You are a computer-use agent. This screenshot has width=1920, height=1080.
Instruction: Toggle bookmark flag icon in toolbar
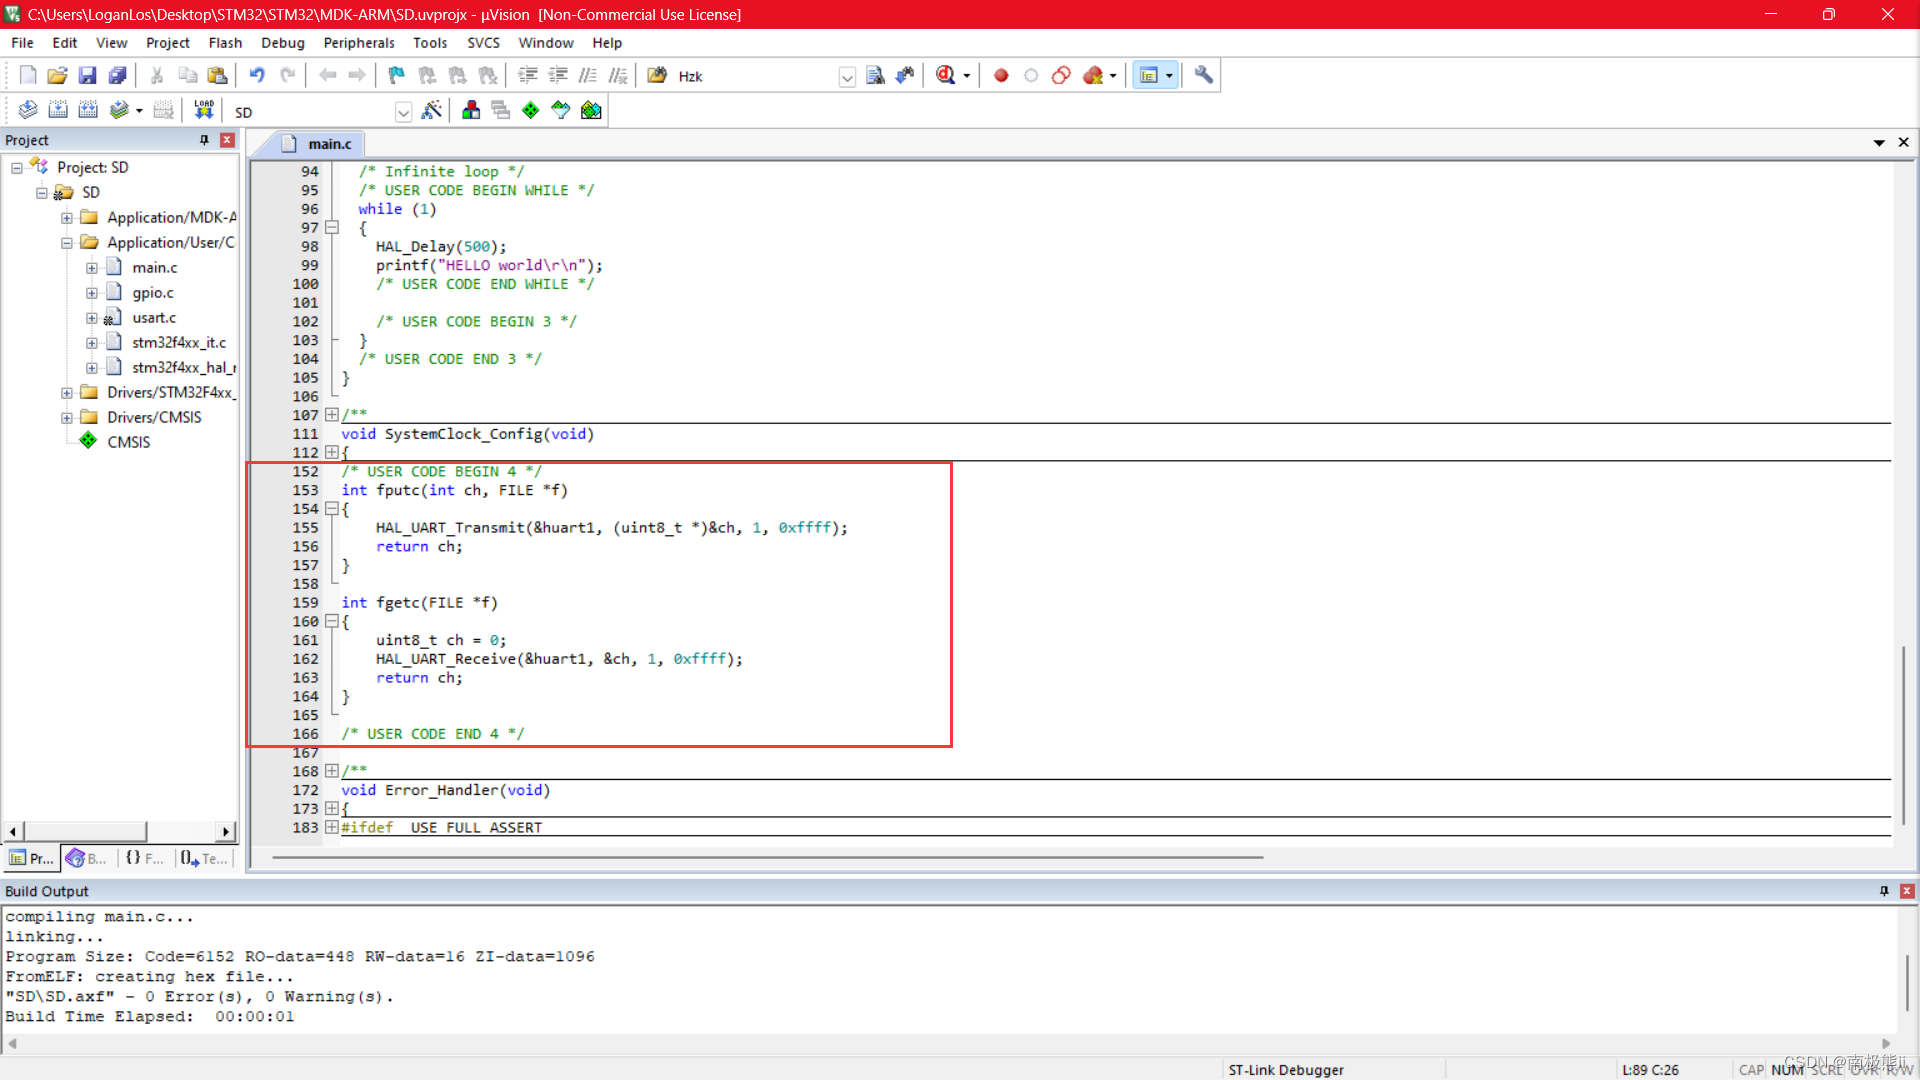397,75
